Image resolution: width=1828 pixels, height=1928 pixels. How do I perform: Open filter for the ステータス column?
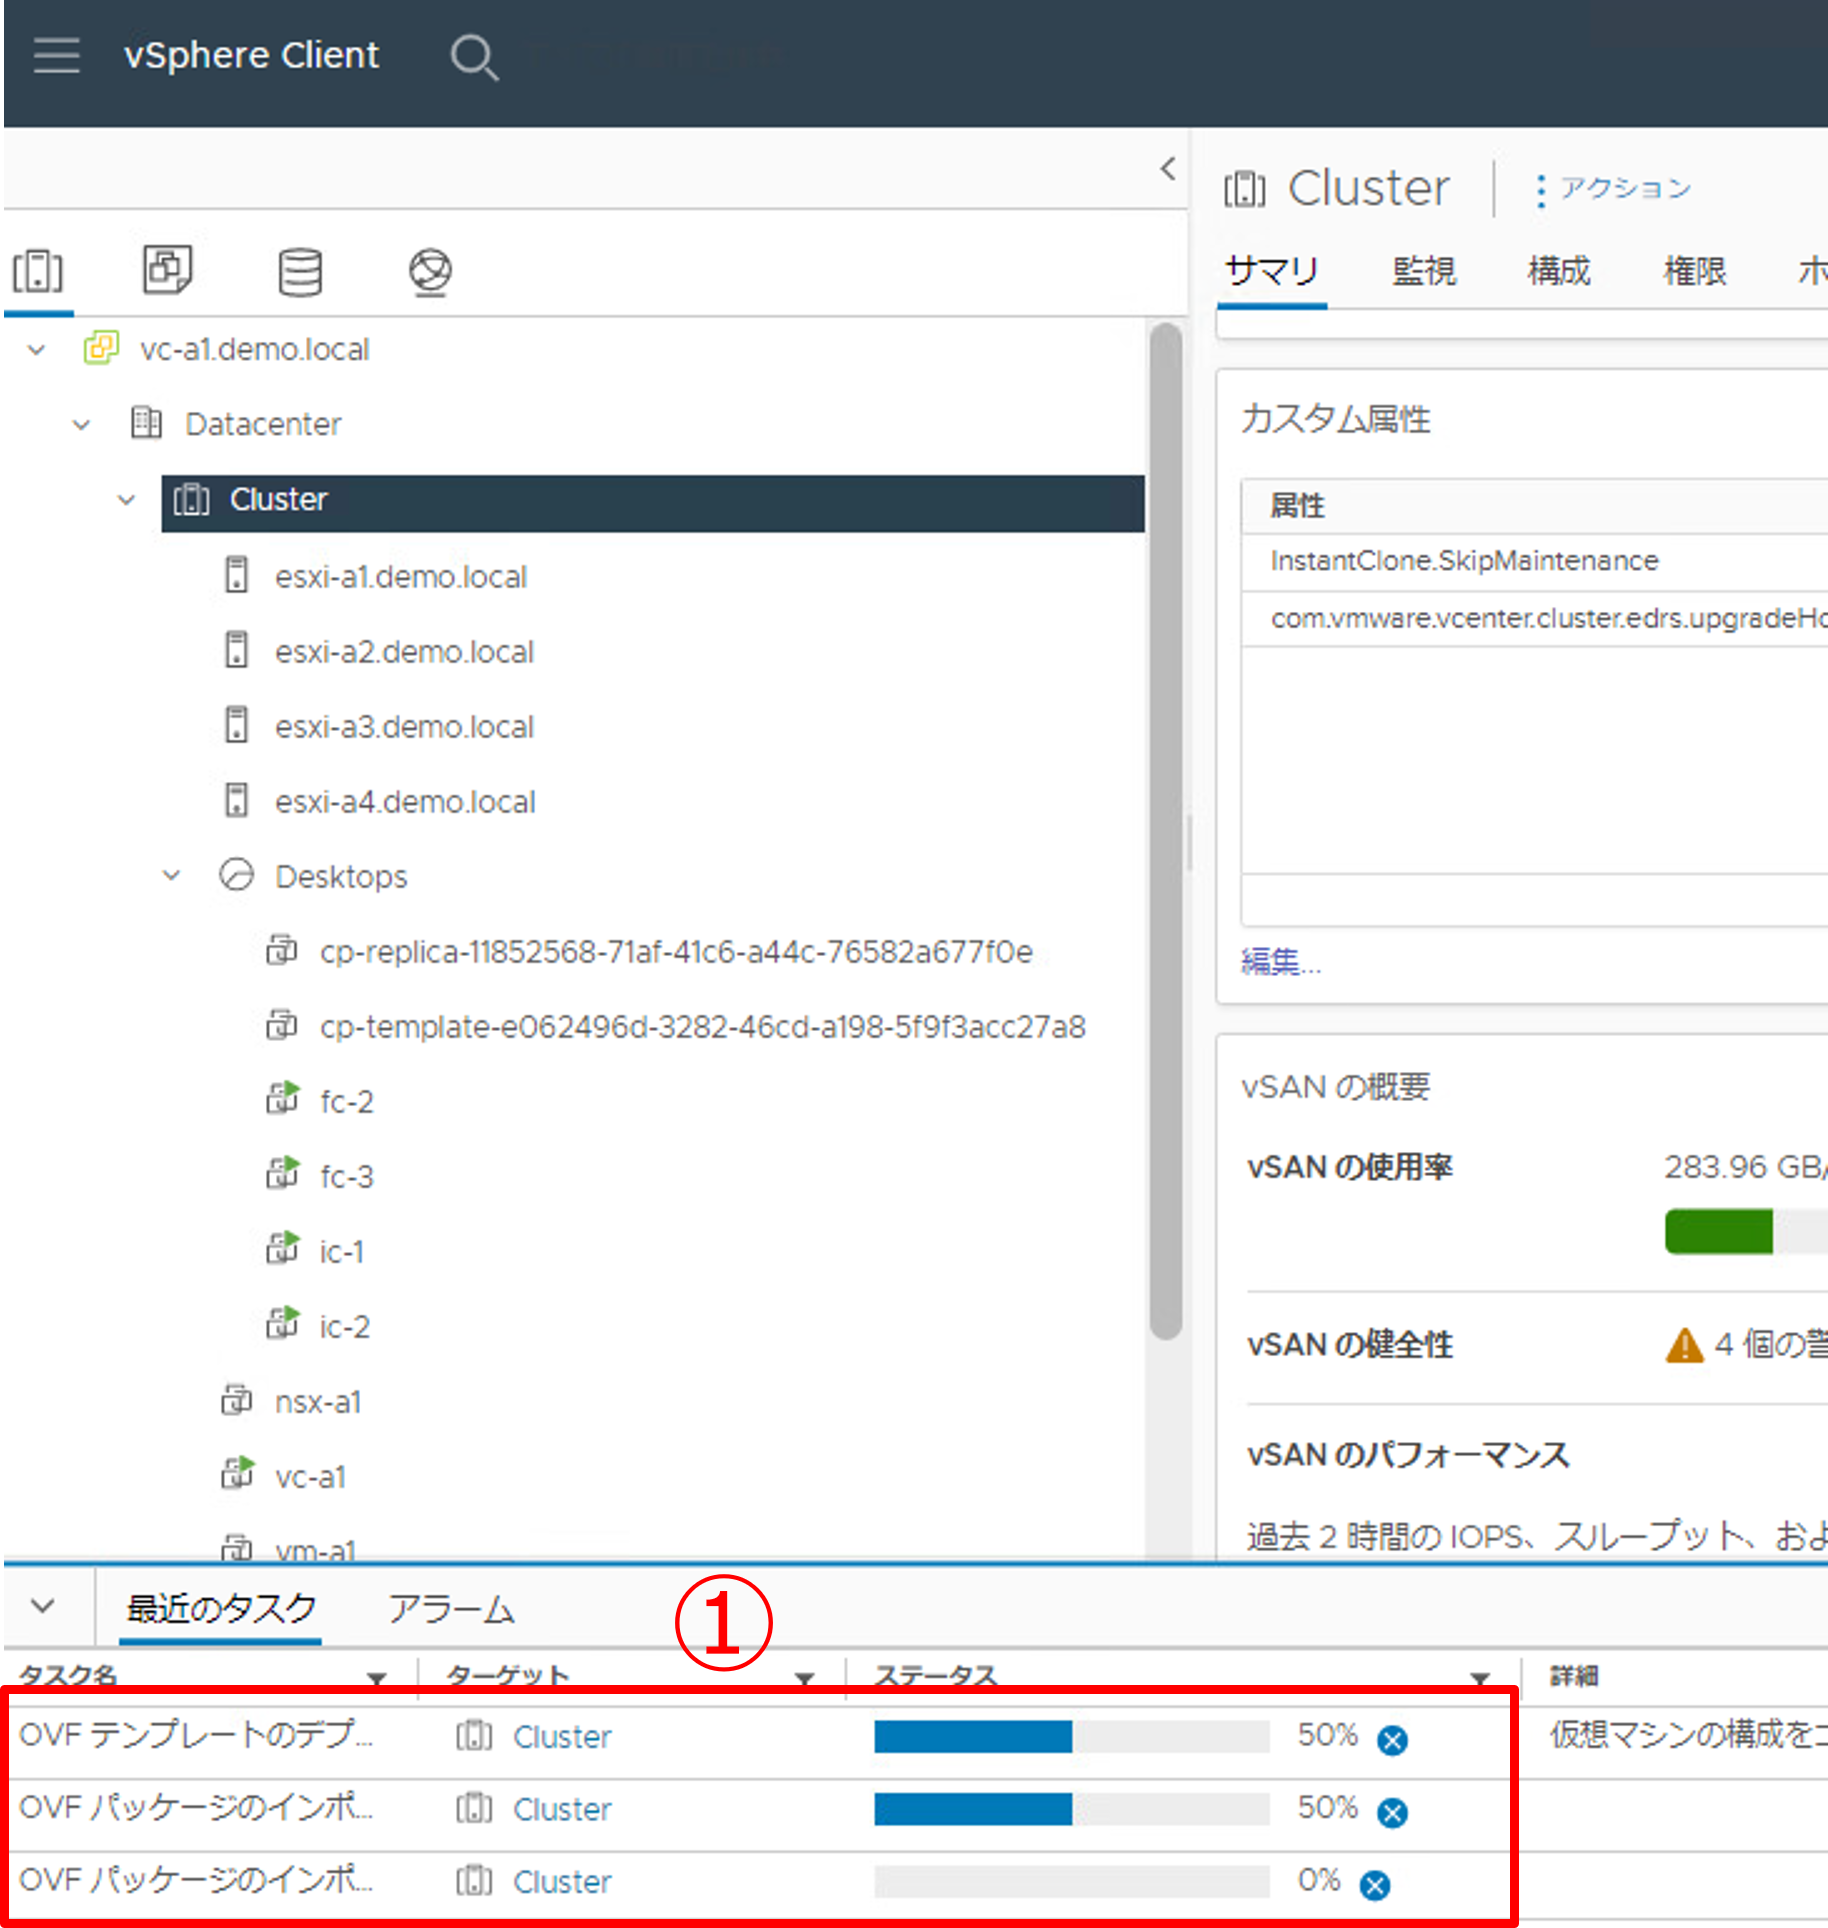click(1480, 1677)
